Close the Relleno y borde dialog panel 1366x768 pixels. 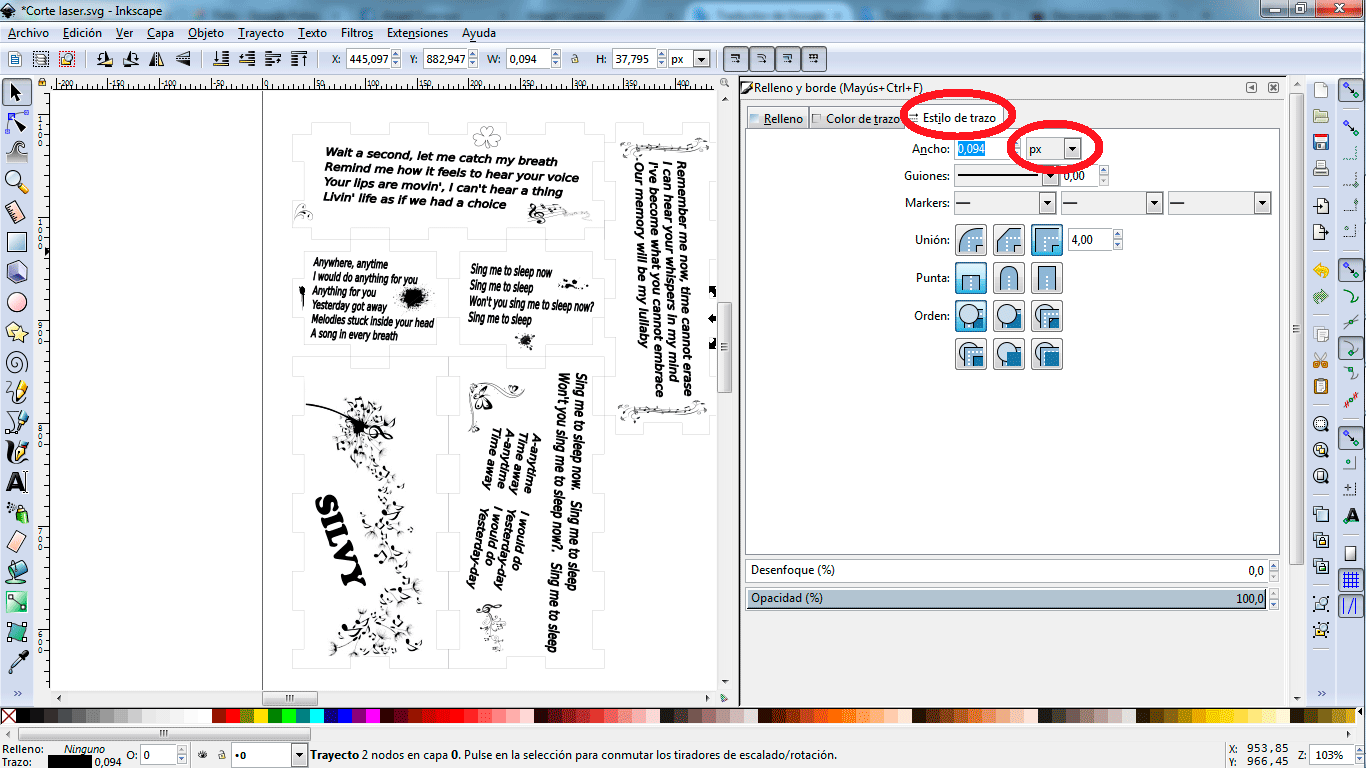coord(1273,88)
